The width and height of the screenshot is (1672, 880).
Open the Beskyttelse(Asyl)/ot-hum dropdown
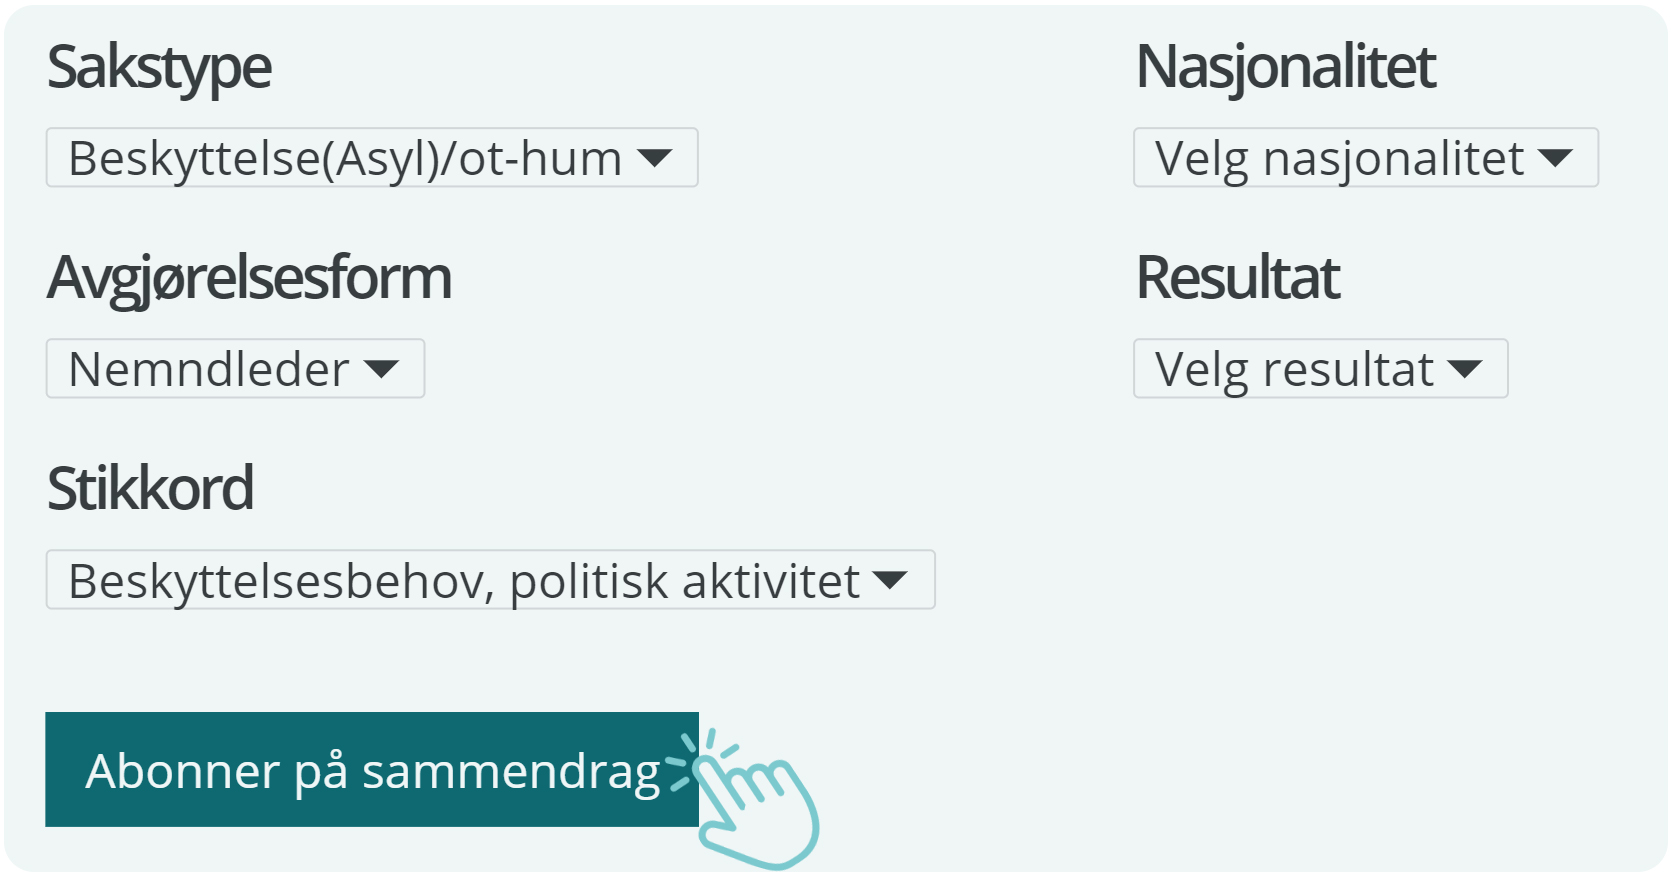point(372,157)
